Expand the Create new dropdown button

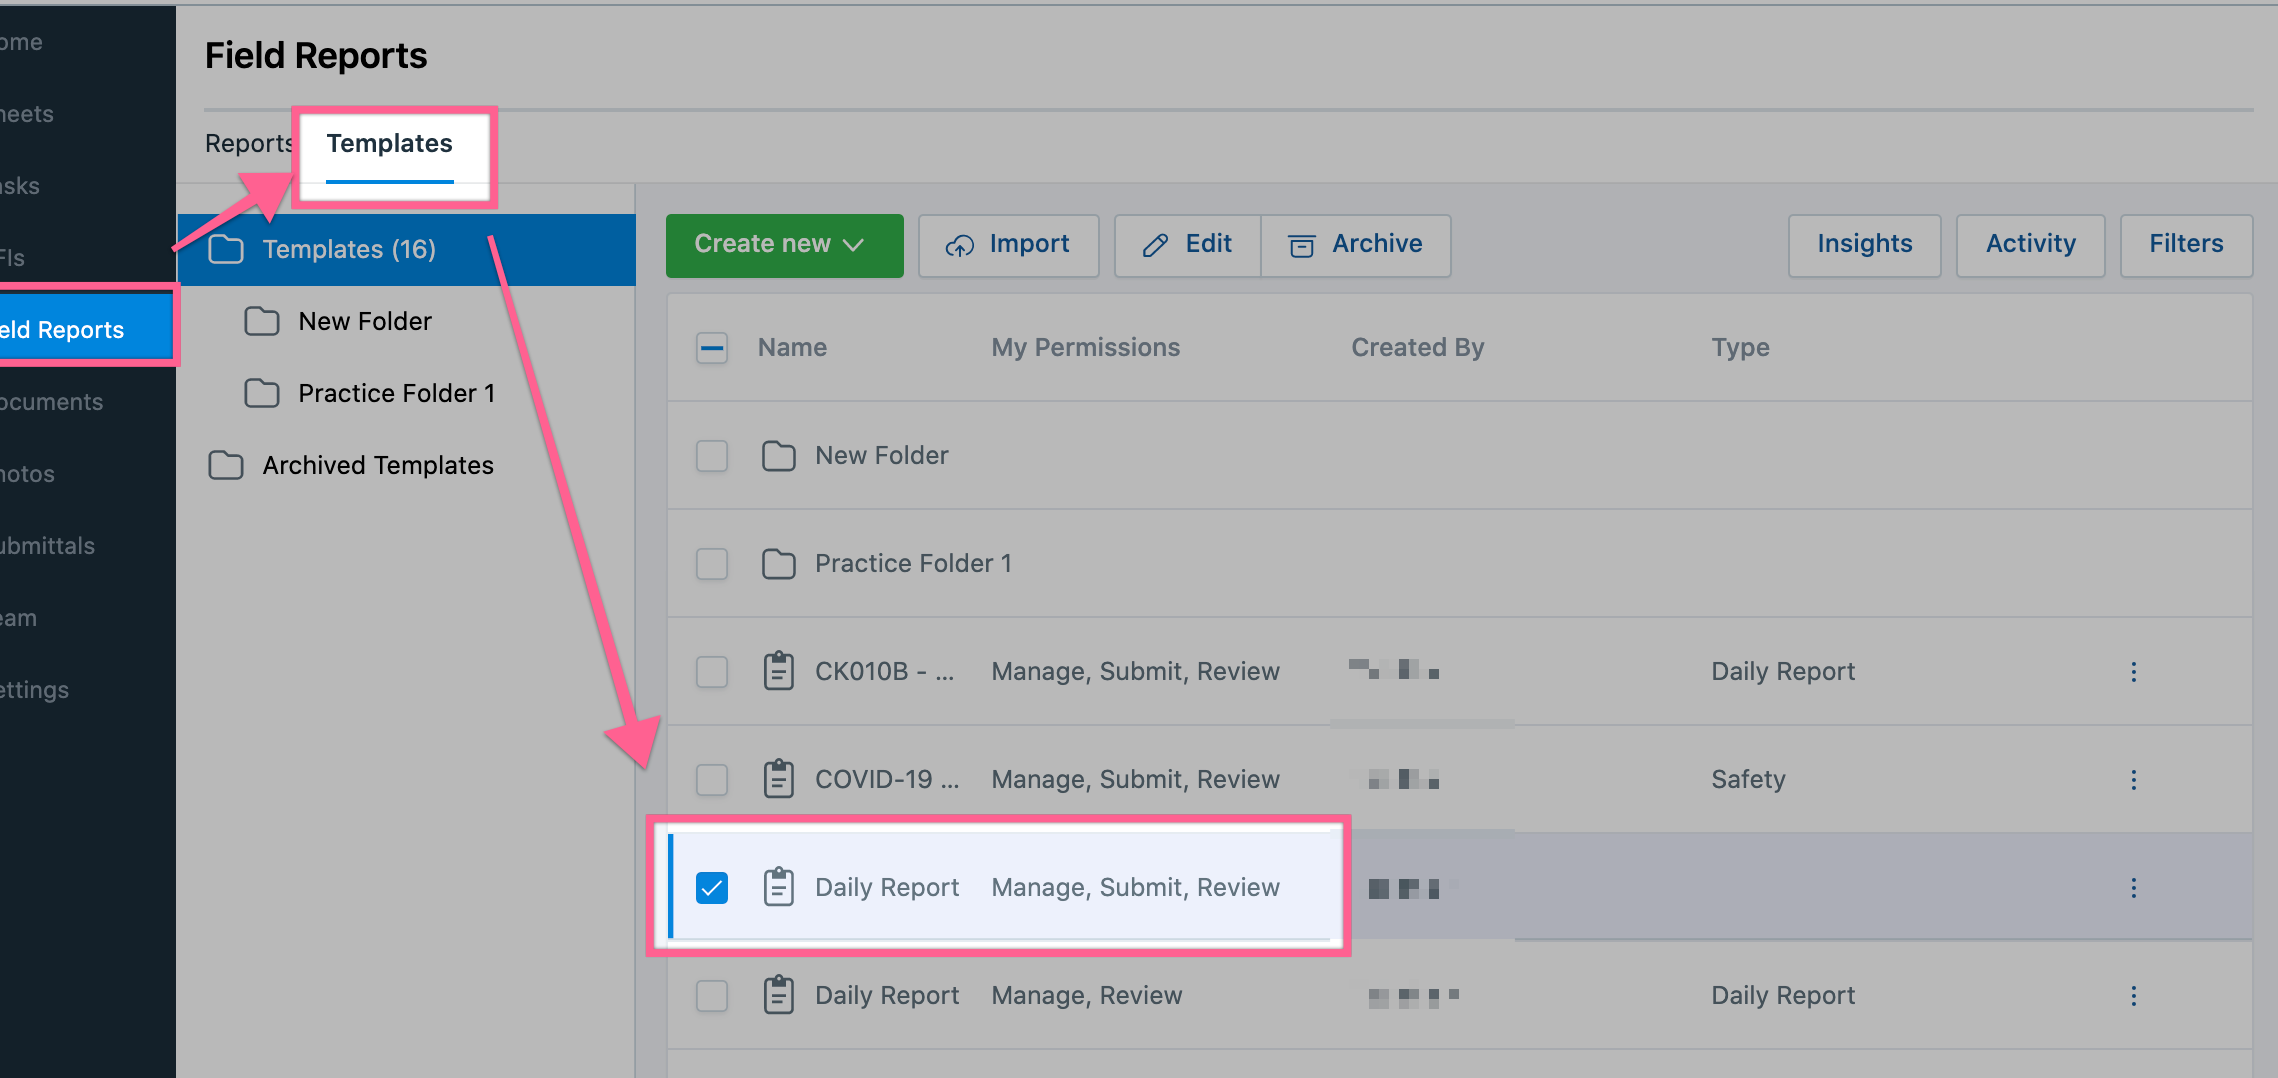click(x=784, y=245)
